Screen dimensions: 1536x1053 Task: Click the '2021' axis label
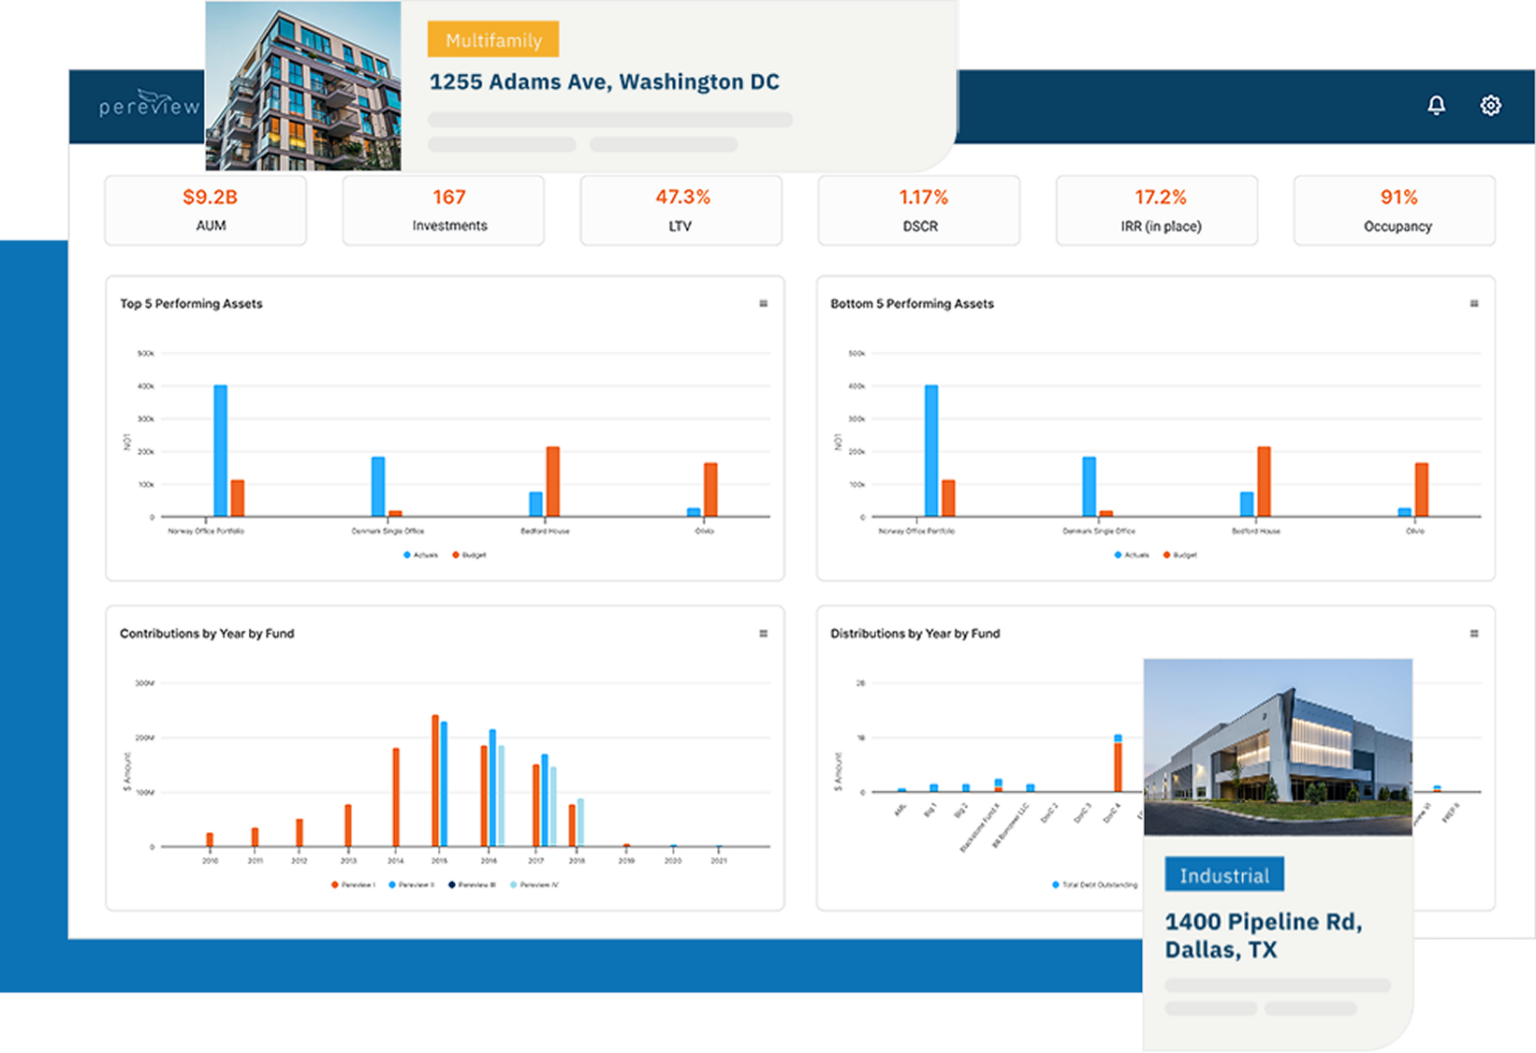pos(719,861)
